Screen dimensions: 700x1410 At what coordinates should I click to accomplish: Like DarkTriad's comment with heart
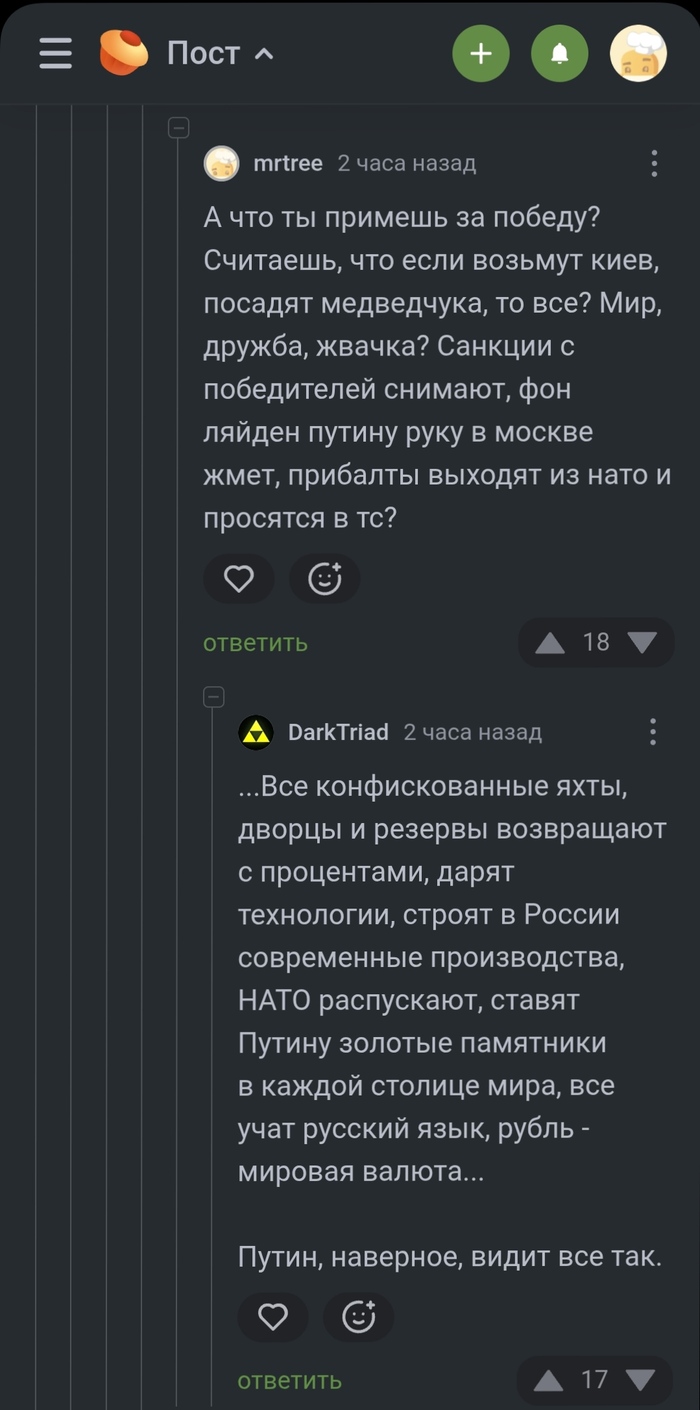273,1317
